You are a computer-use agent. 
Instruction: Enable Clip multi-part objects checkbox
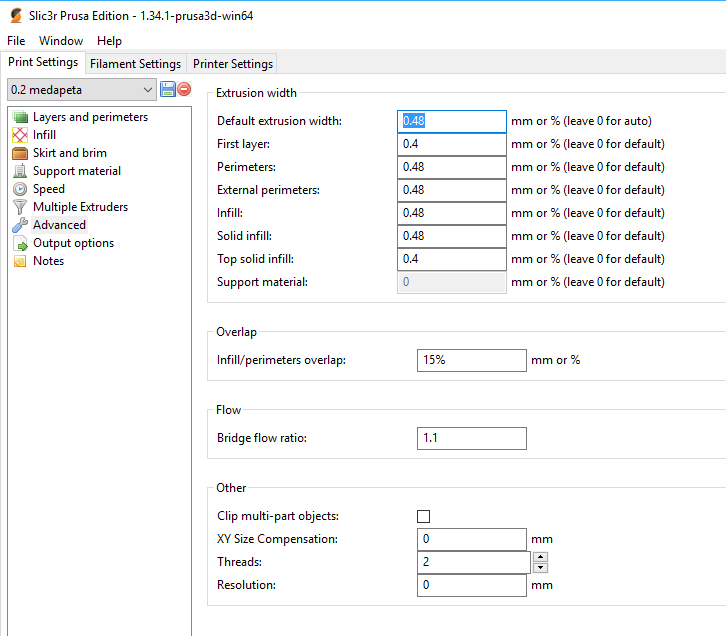423,516
